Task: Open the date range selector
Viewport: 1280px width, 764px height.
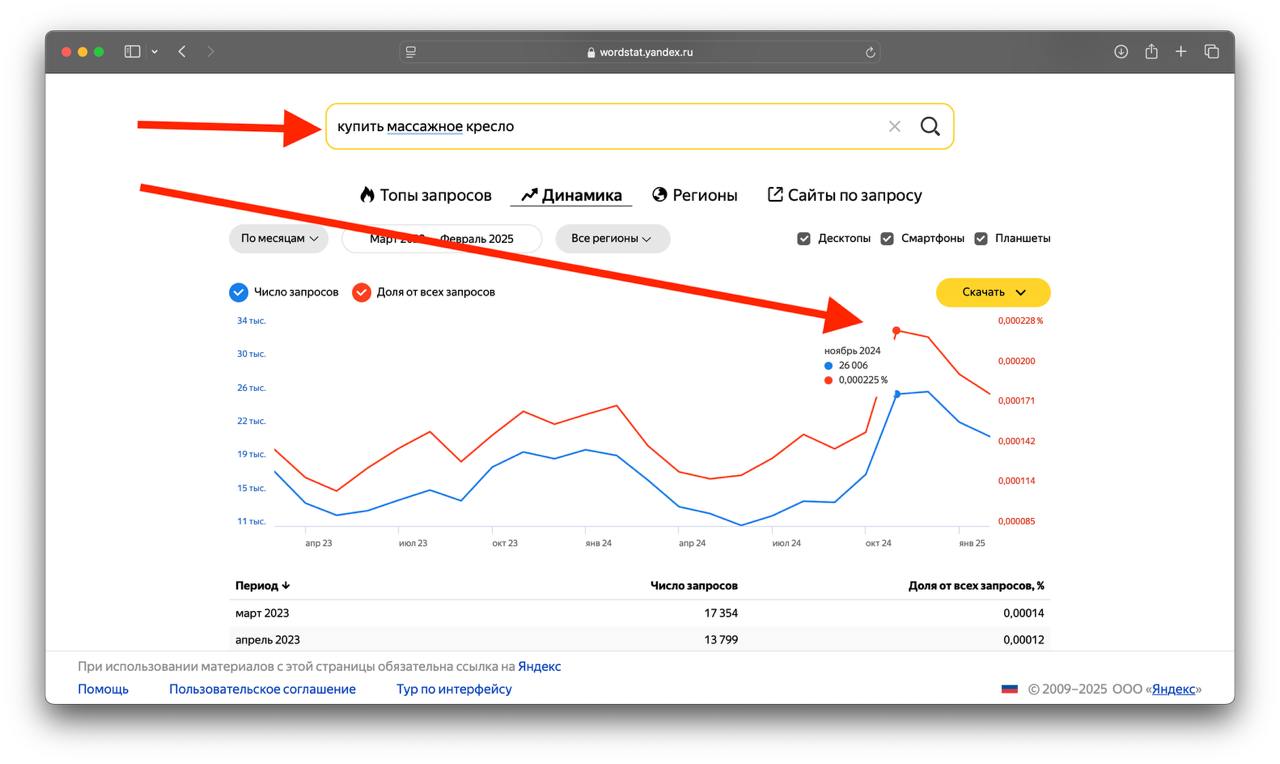Action: (x=442, y=239)
